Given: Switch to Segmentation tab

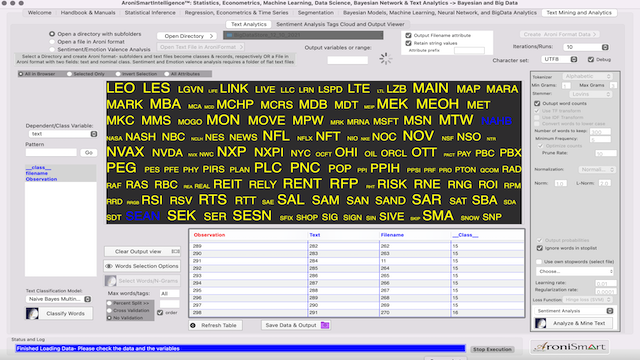Looking at the screenshot, I should point(316,13).
